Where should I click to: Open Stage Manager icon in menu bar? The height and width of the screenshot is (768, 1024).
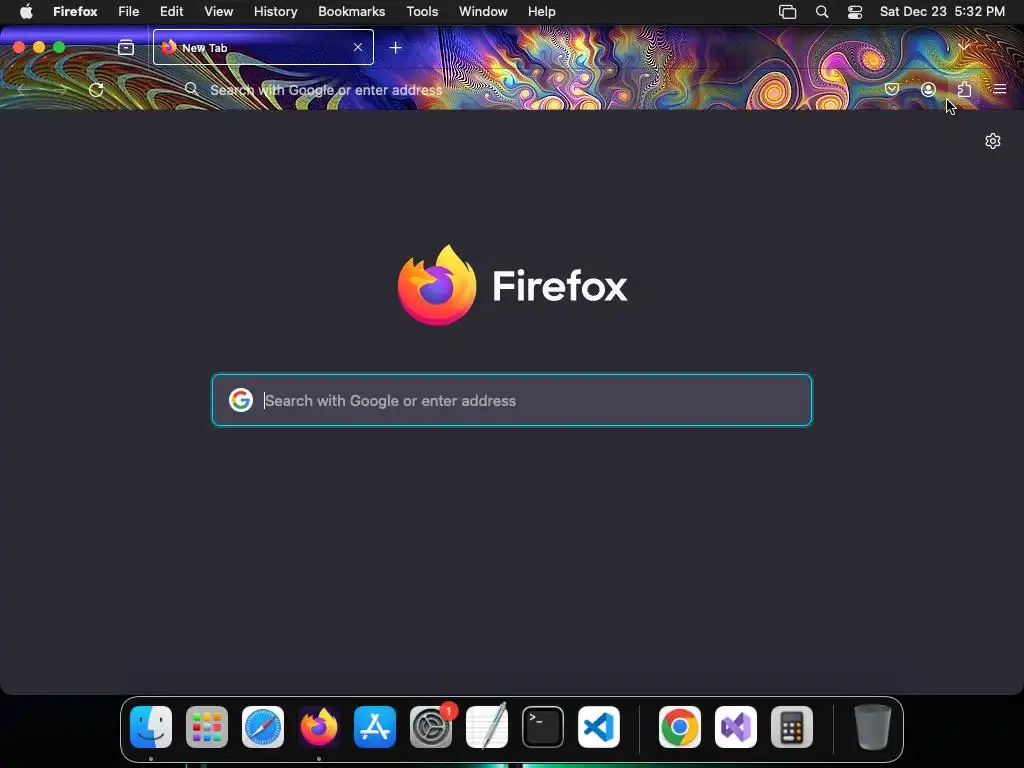pyautogui.click(x=788, y=12)
